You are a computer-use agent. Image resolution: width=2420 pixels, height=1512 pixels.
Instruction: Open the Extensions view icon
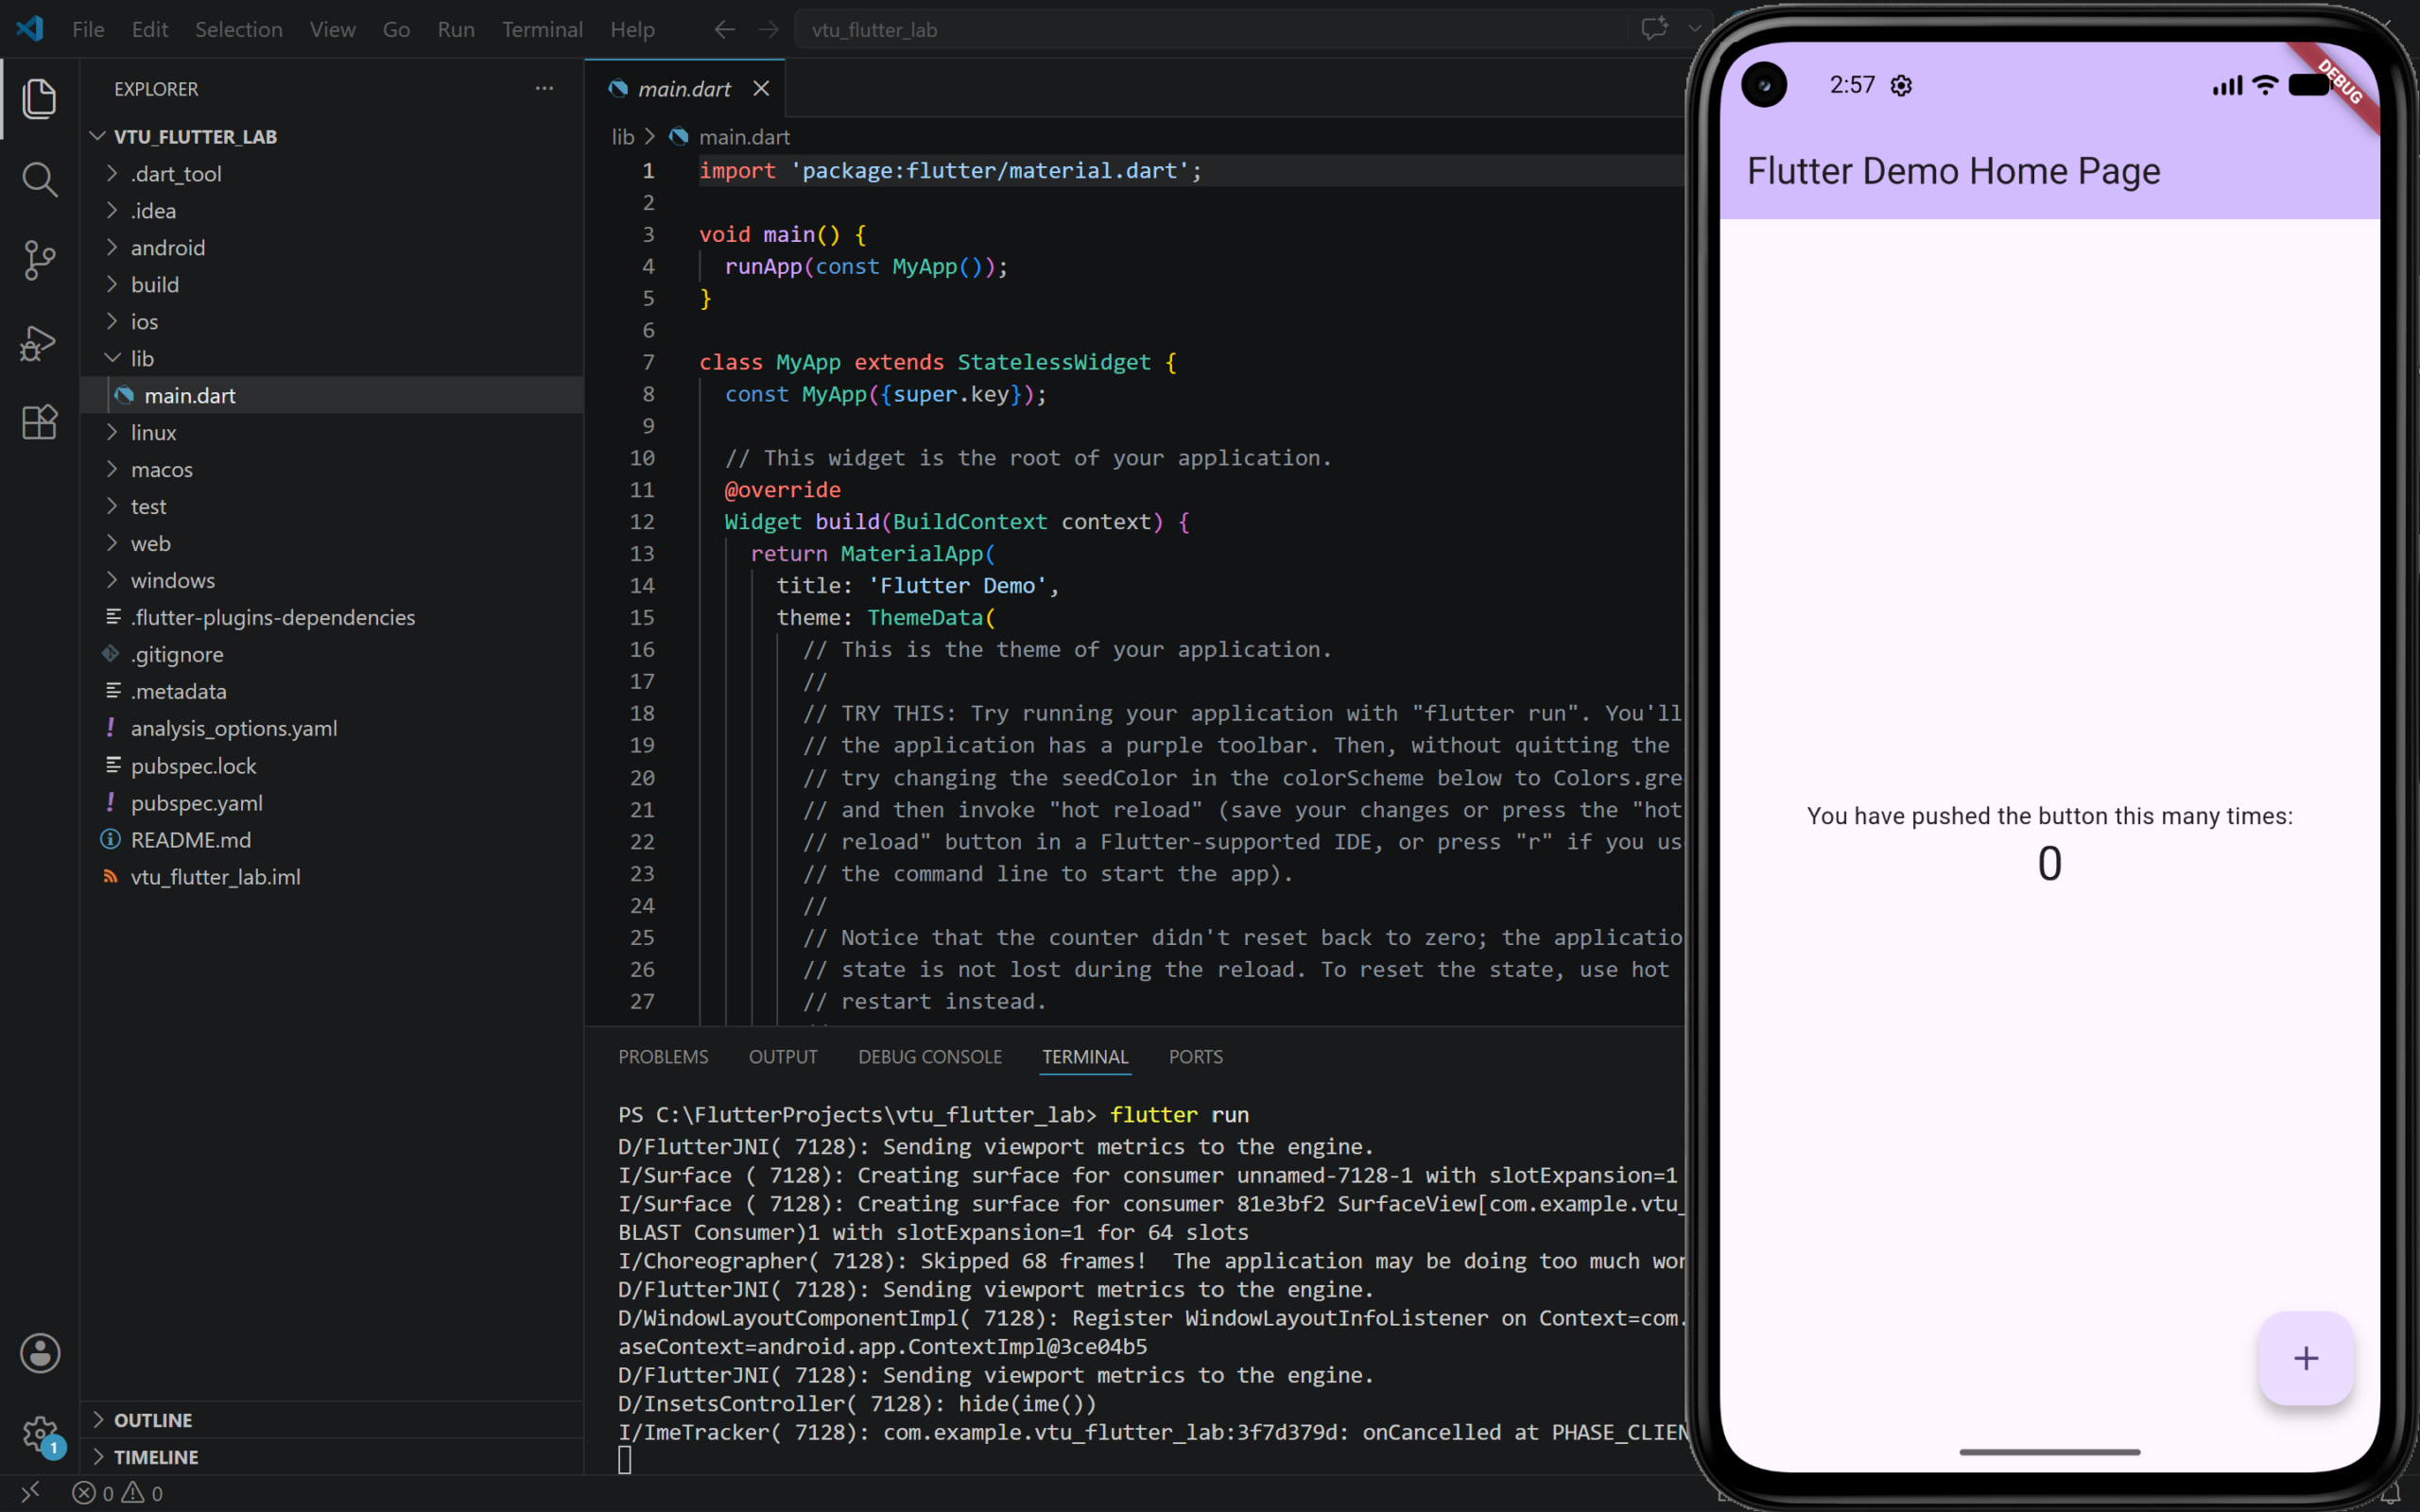pos(39,422)
